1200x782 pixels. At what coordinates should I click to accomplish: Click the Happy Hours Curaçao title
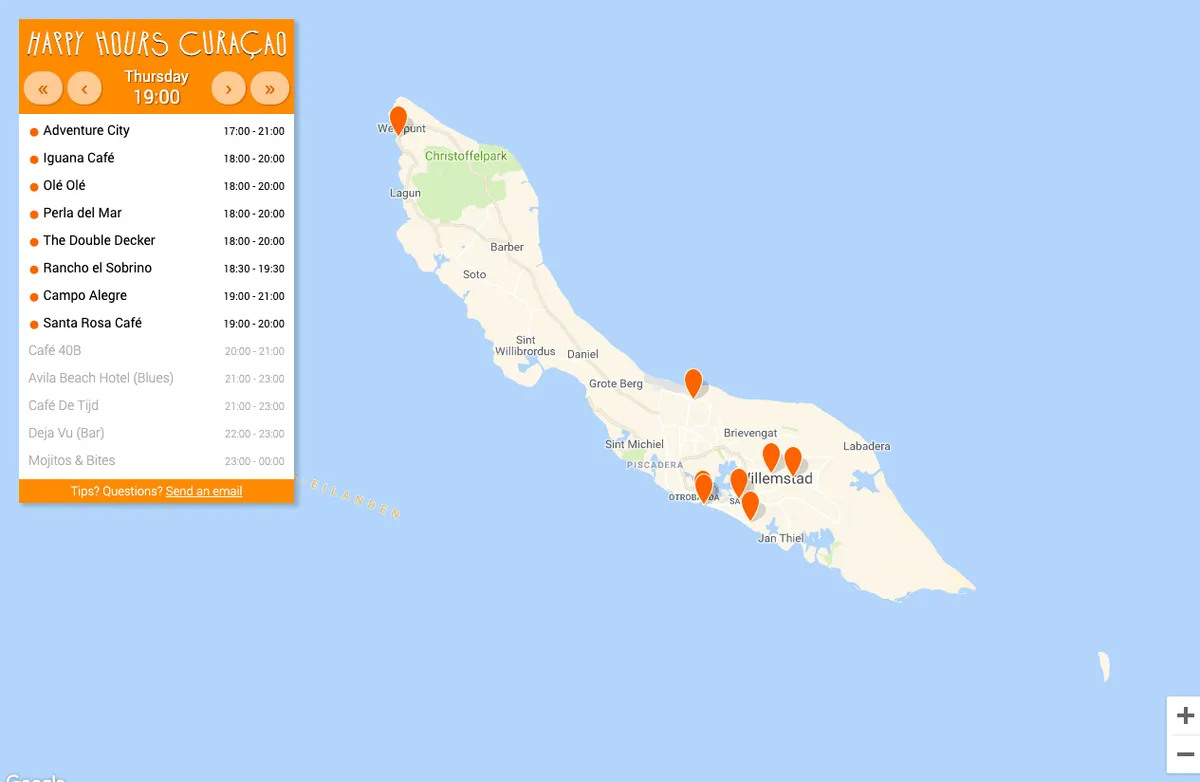click(x=157, y=44)
